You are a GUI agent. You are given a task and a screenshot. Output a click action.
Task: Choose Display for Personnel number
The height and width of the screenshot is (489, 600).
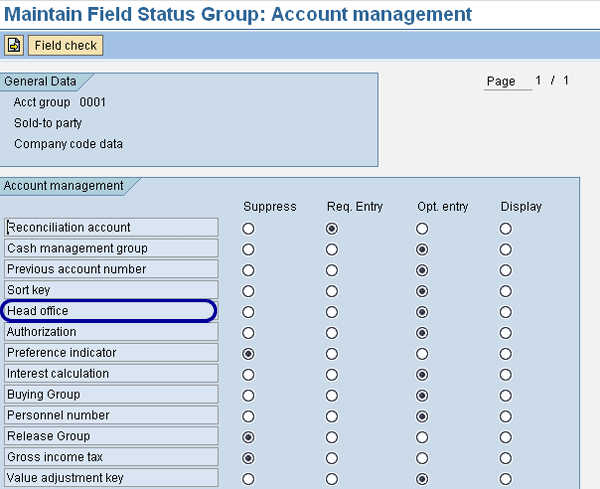(506, 416)
